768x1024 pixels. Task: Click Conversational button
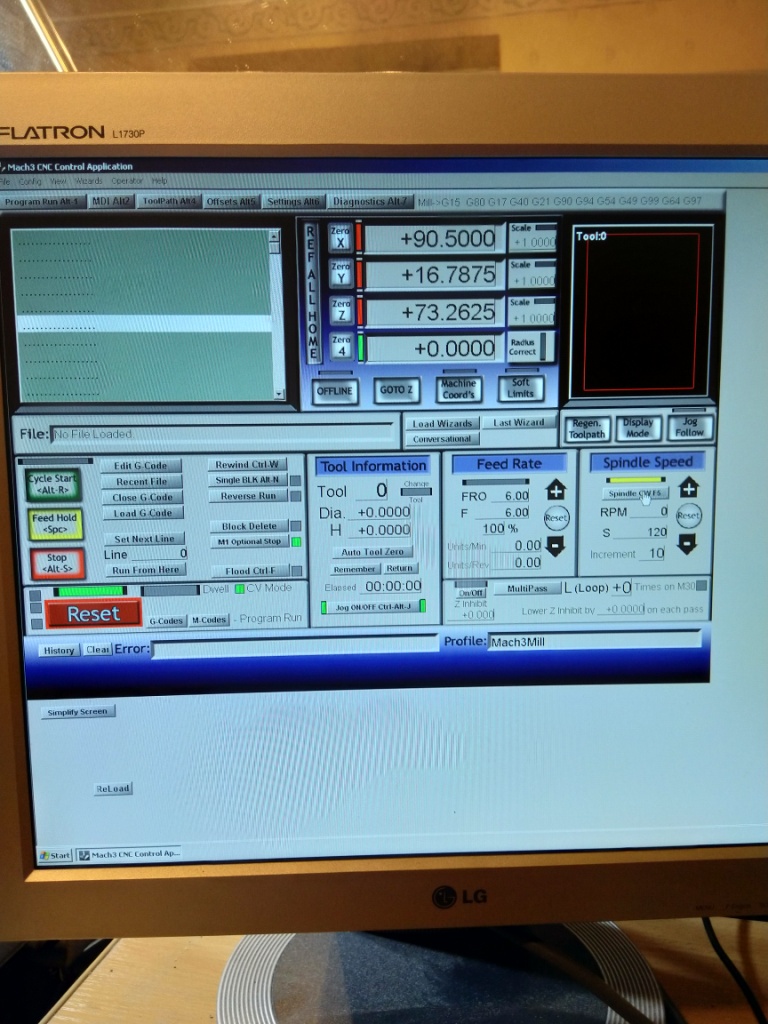pos(442,439)
